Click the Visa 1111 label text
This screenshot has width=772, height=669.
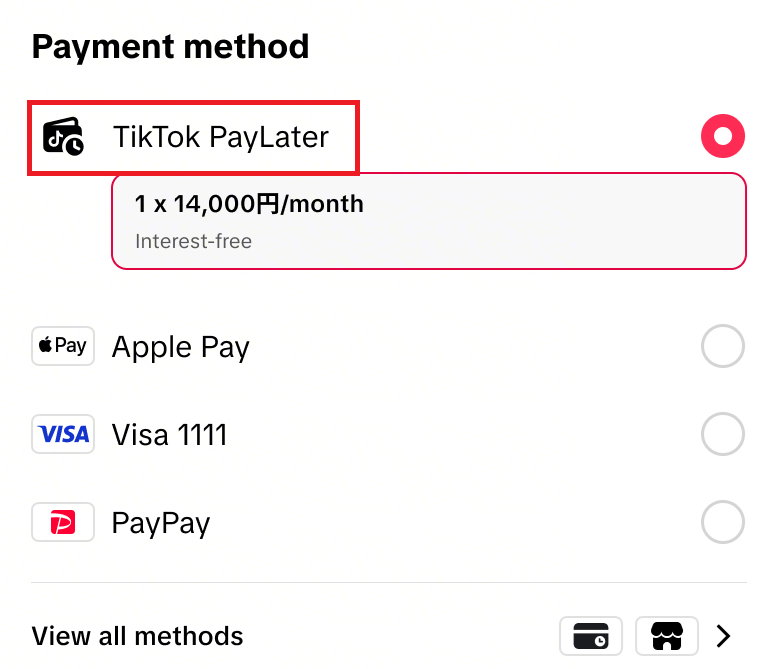pyautogui.click(x=169, y=435)
